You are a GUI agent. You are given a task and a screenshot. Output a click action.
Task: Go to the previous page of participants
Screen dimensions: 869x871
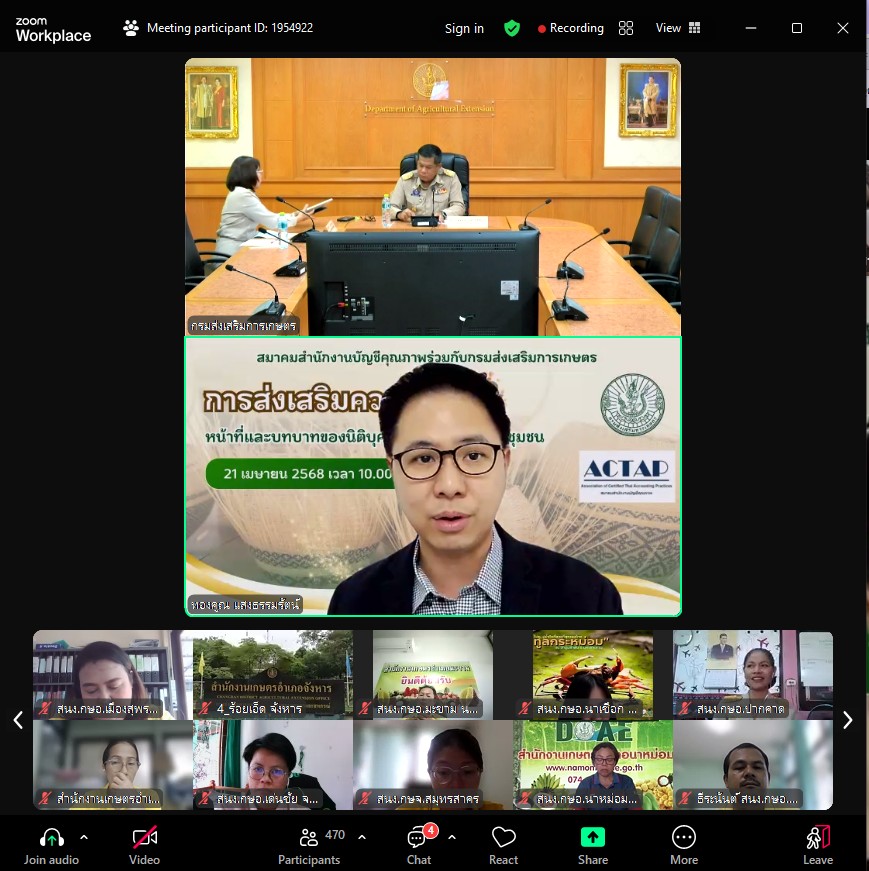17,720
